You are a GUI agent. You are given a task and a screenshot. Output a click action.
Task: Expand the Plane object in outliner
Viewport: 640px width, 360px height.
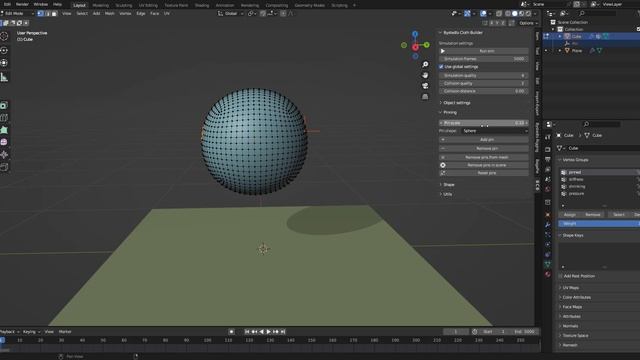tap(560, 51)
